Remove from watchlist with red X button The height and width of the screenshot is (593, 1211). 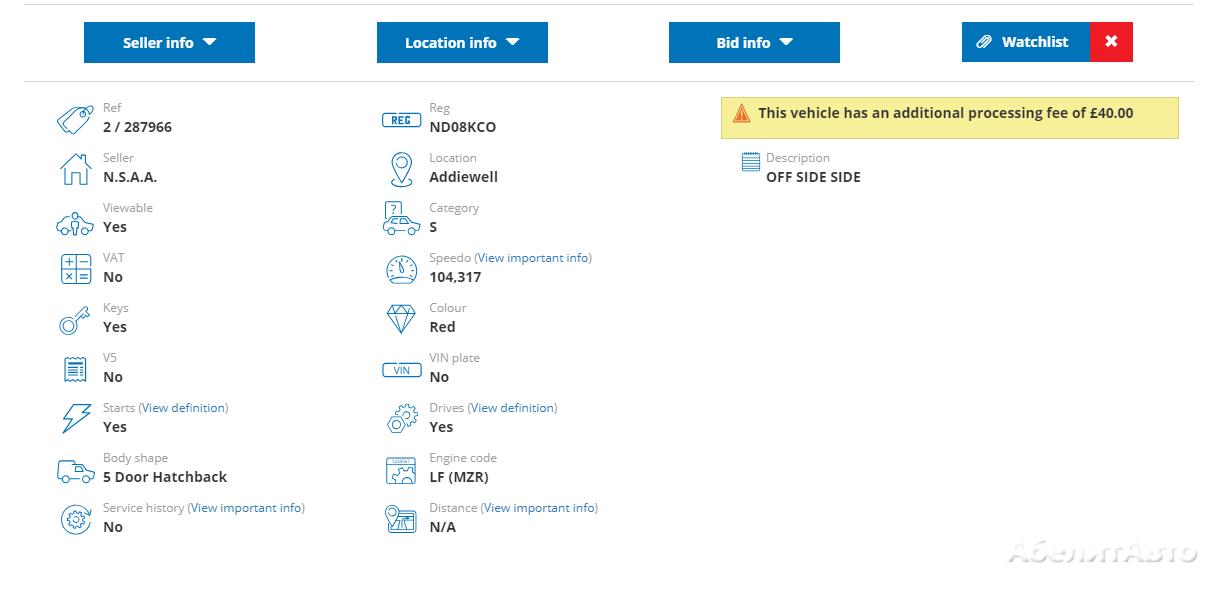(1111, 42)
